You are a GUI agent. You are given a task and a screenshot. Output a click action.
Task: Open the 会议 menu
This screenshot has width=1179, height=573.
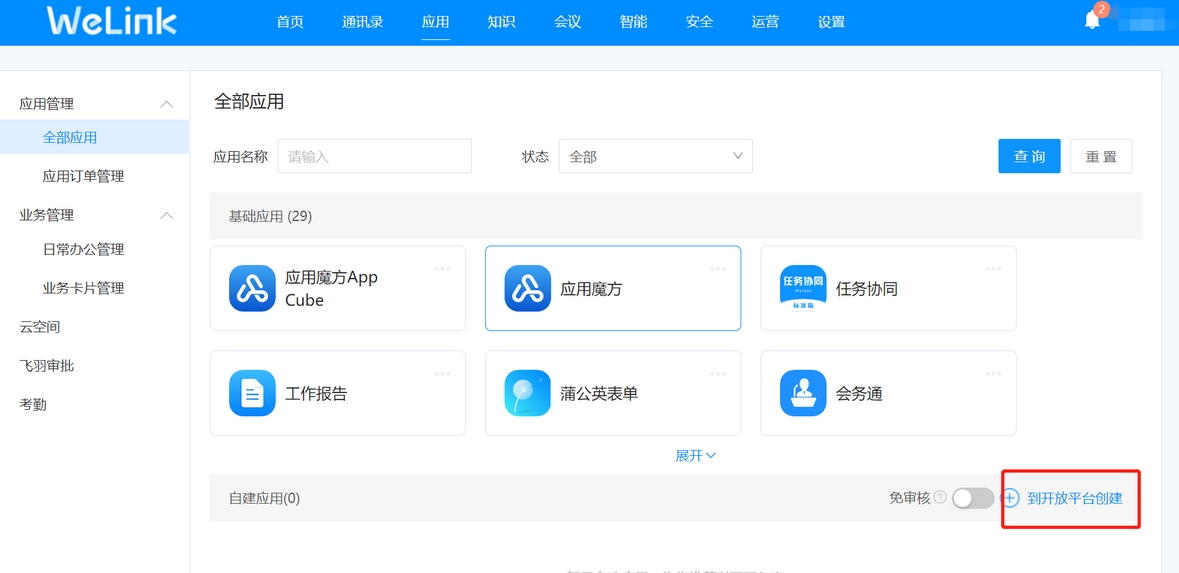pyautogui.click(x=568, y=22)
